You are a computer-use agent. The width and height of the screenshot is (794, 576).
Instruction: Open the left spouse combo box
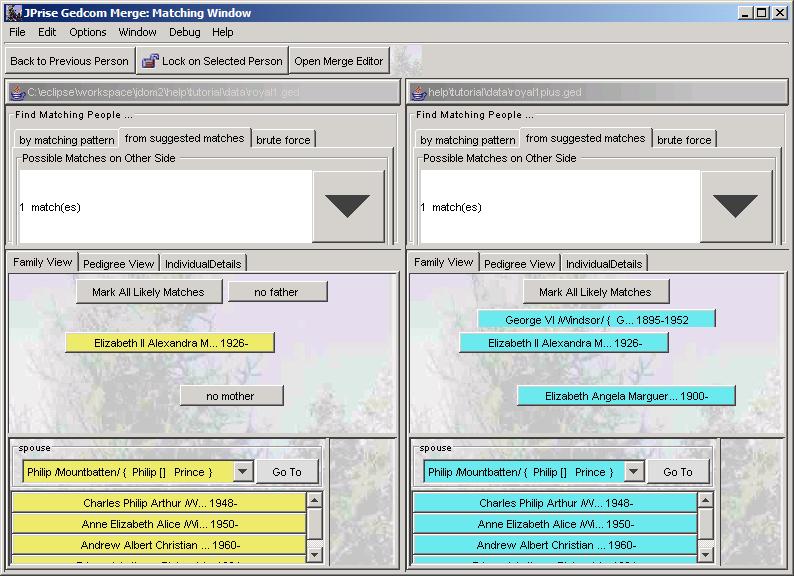pos(243,472)
